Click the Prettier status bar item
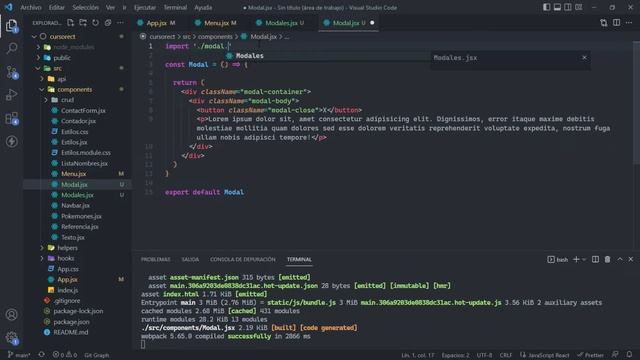The image size is (640, 360). tap(590, 355)
